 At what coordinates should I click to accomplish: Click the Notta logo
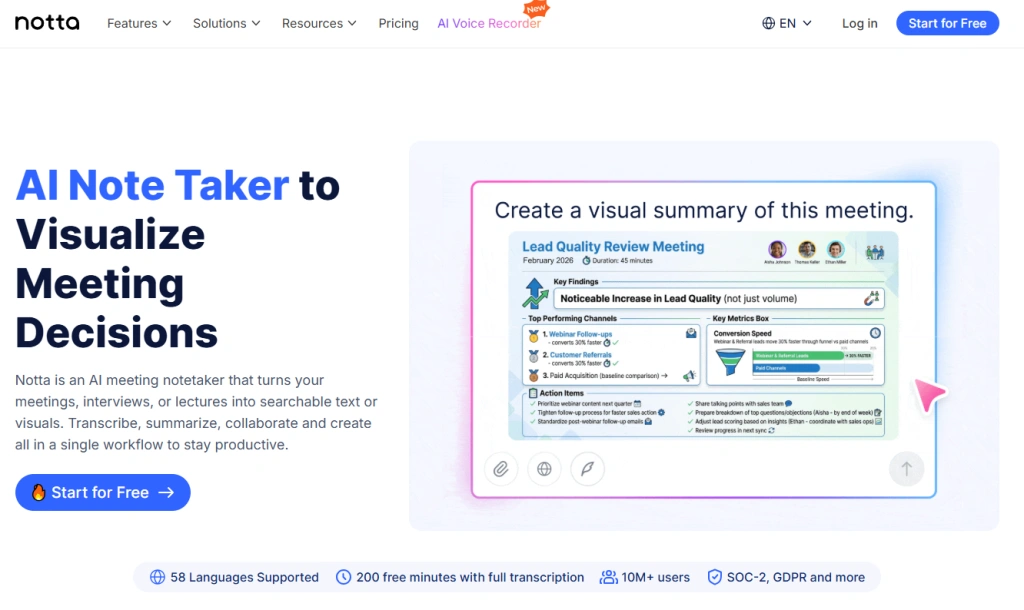click(47, 23)
